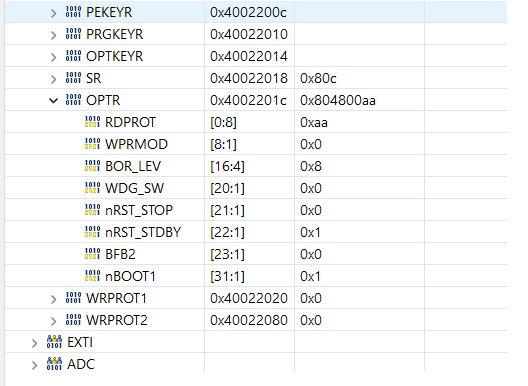The height and width of the screenshot is (386, 528).
Task: Select the WRPROT2 register name
Action: click(x=117, y=320)
